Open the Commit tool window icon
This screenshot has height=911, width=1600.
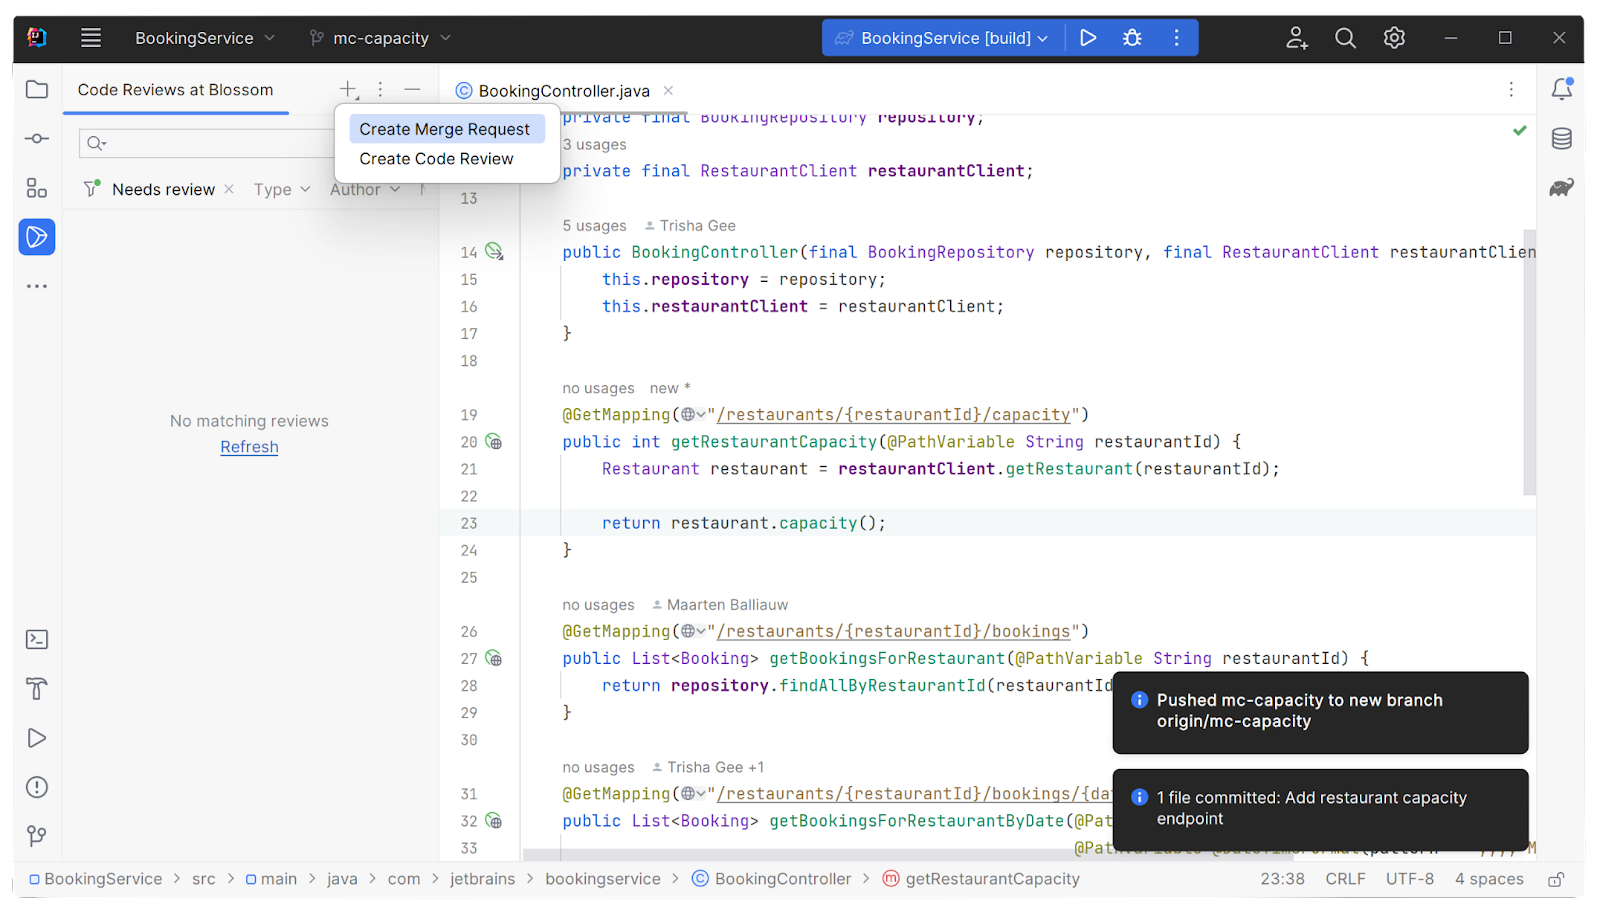coord(37,138)
